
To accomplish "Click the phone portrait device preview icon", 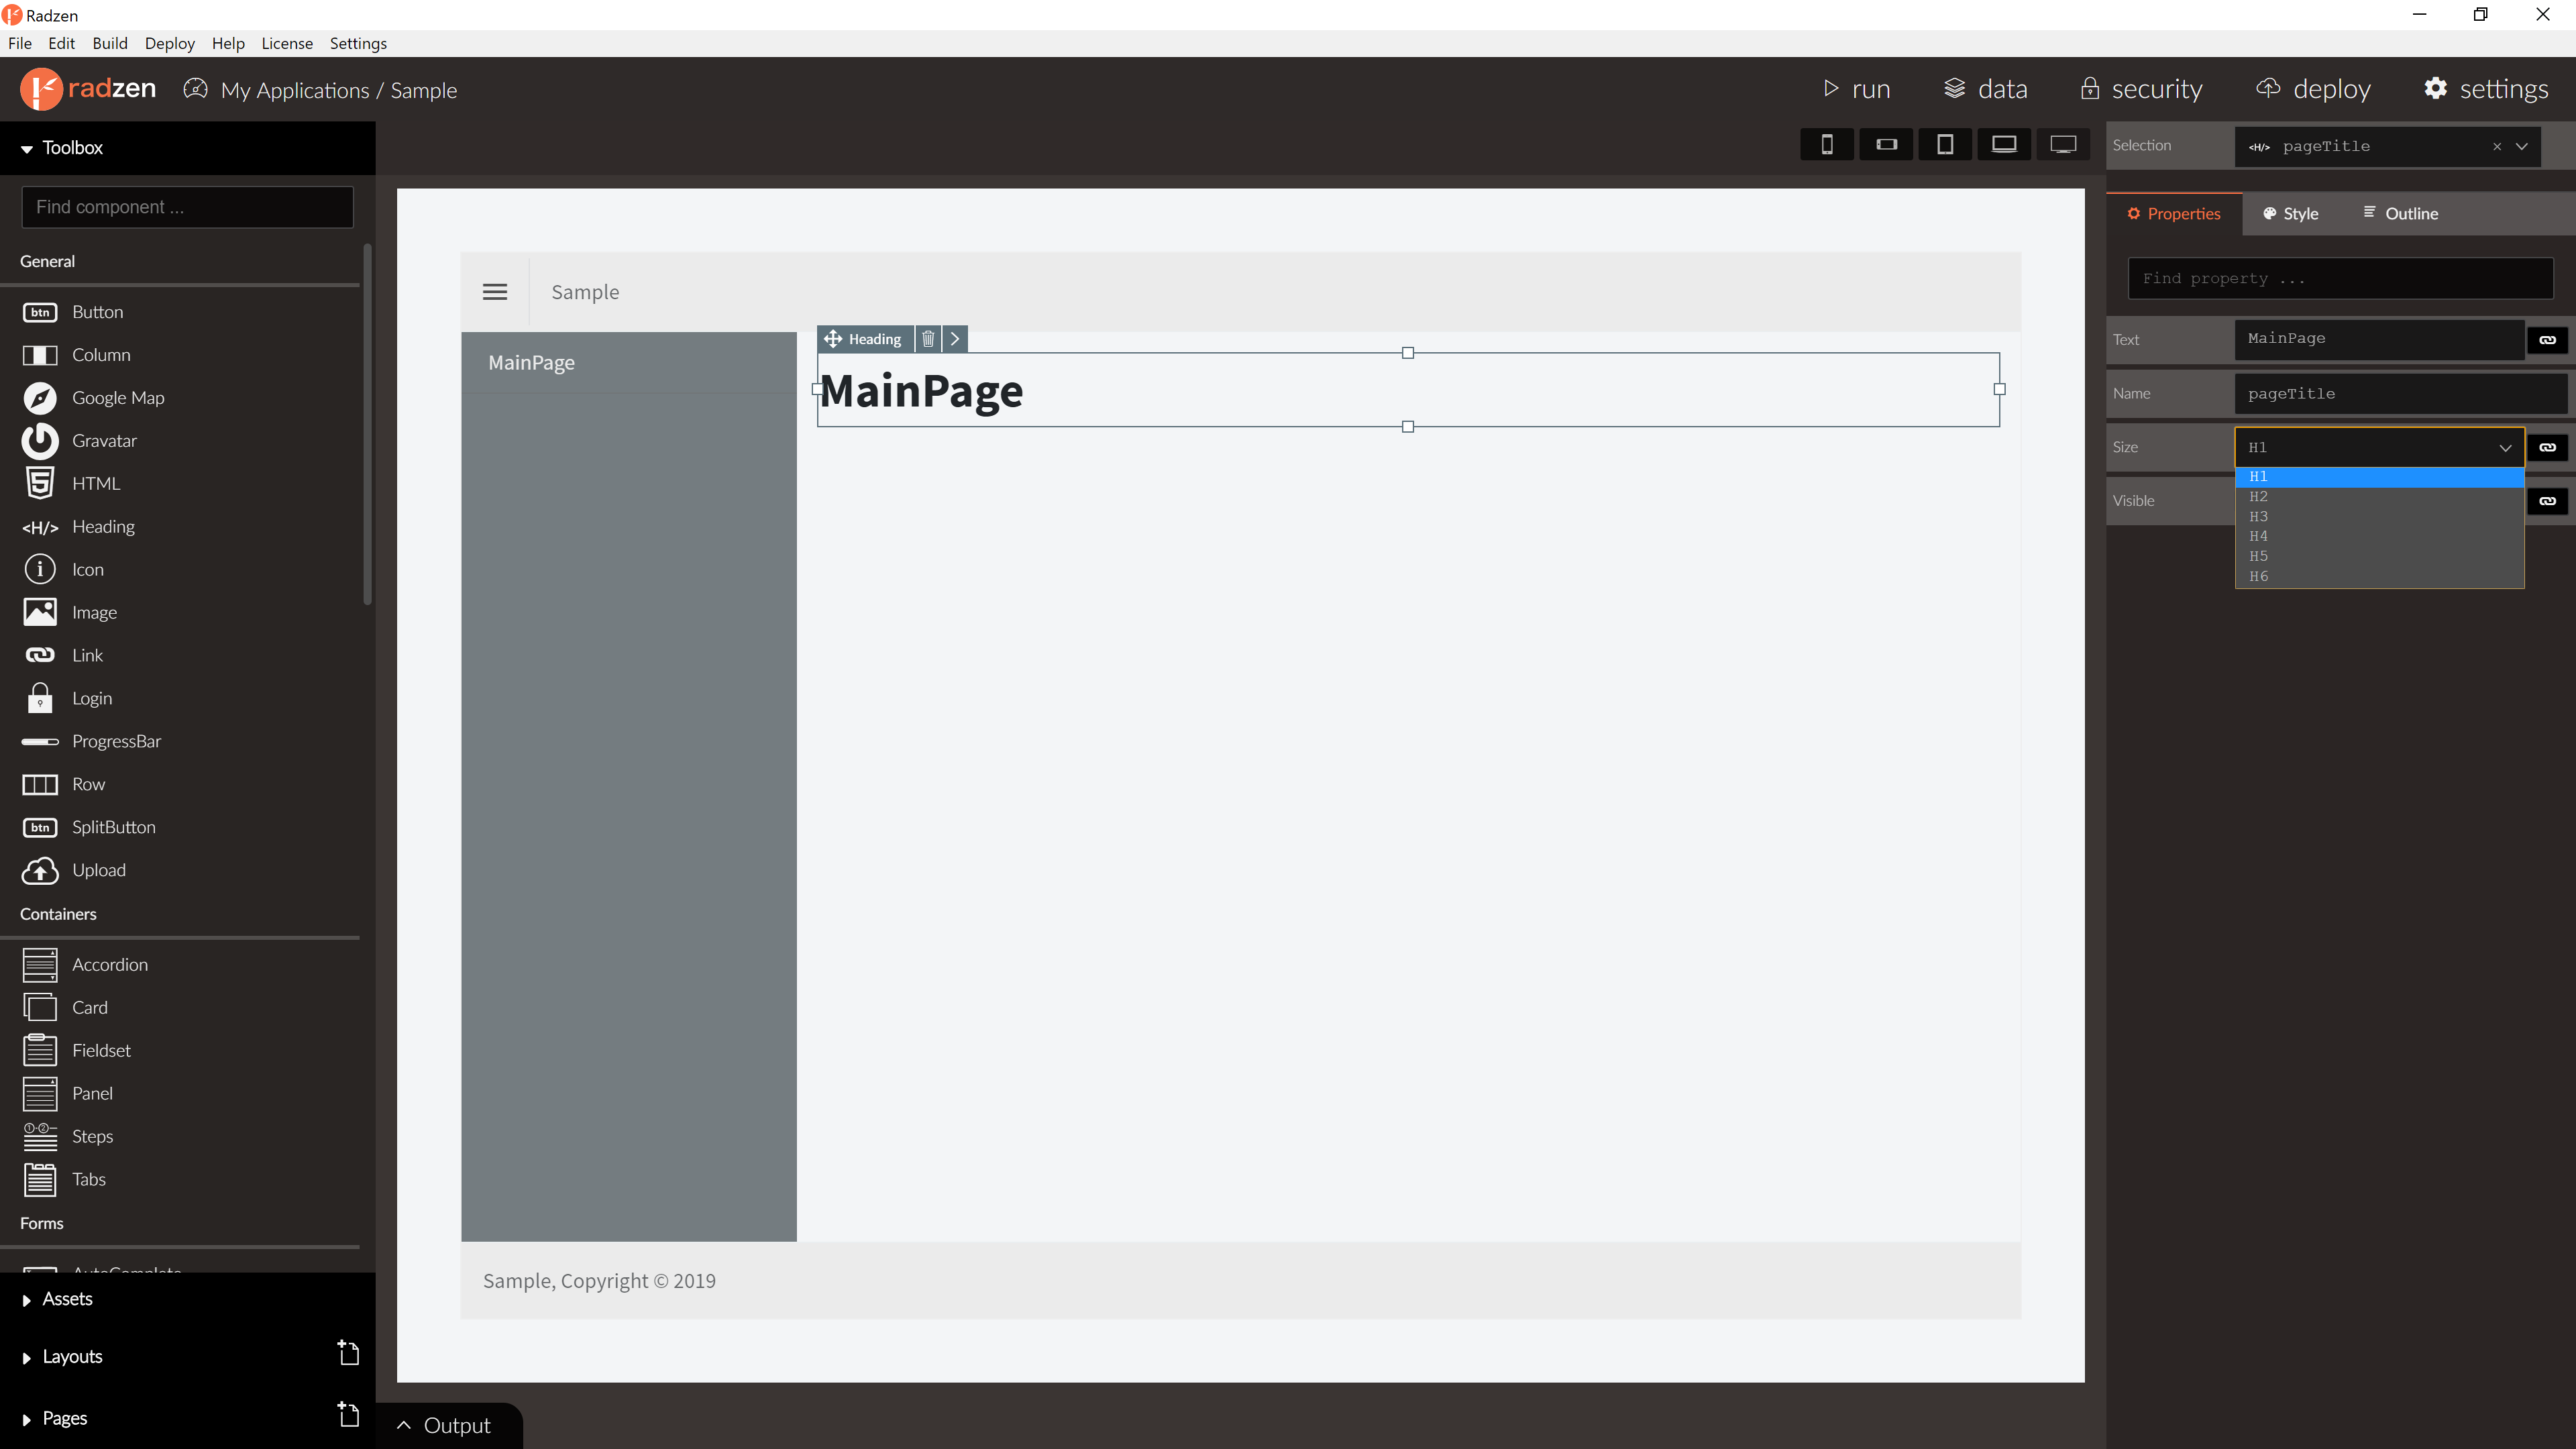I will (1826, 145).
